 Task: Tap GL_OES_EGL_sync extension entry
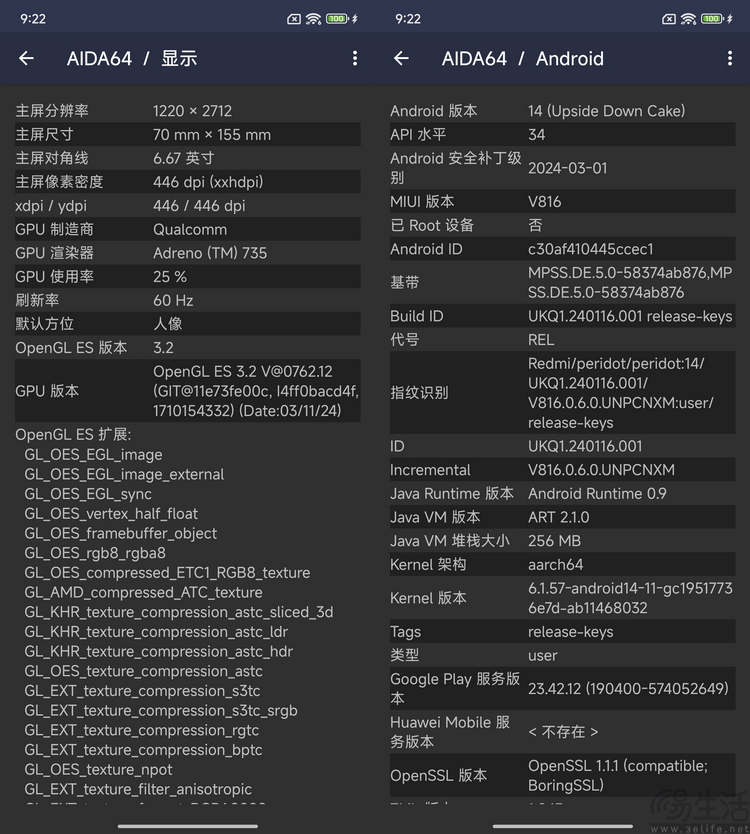88,494
